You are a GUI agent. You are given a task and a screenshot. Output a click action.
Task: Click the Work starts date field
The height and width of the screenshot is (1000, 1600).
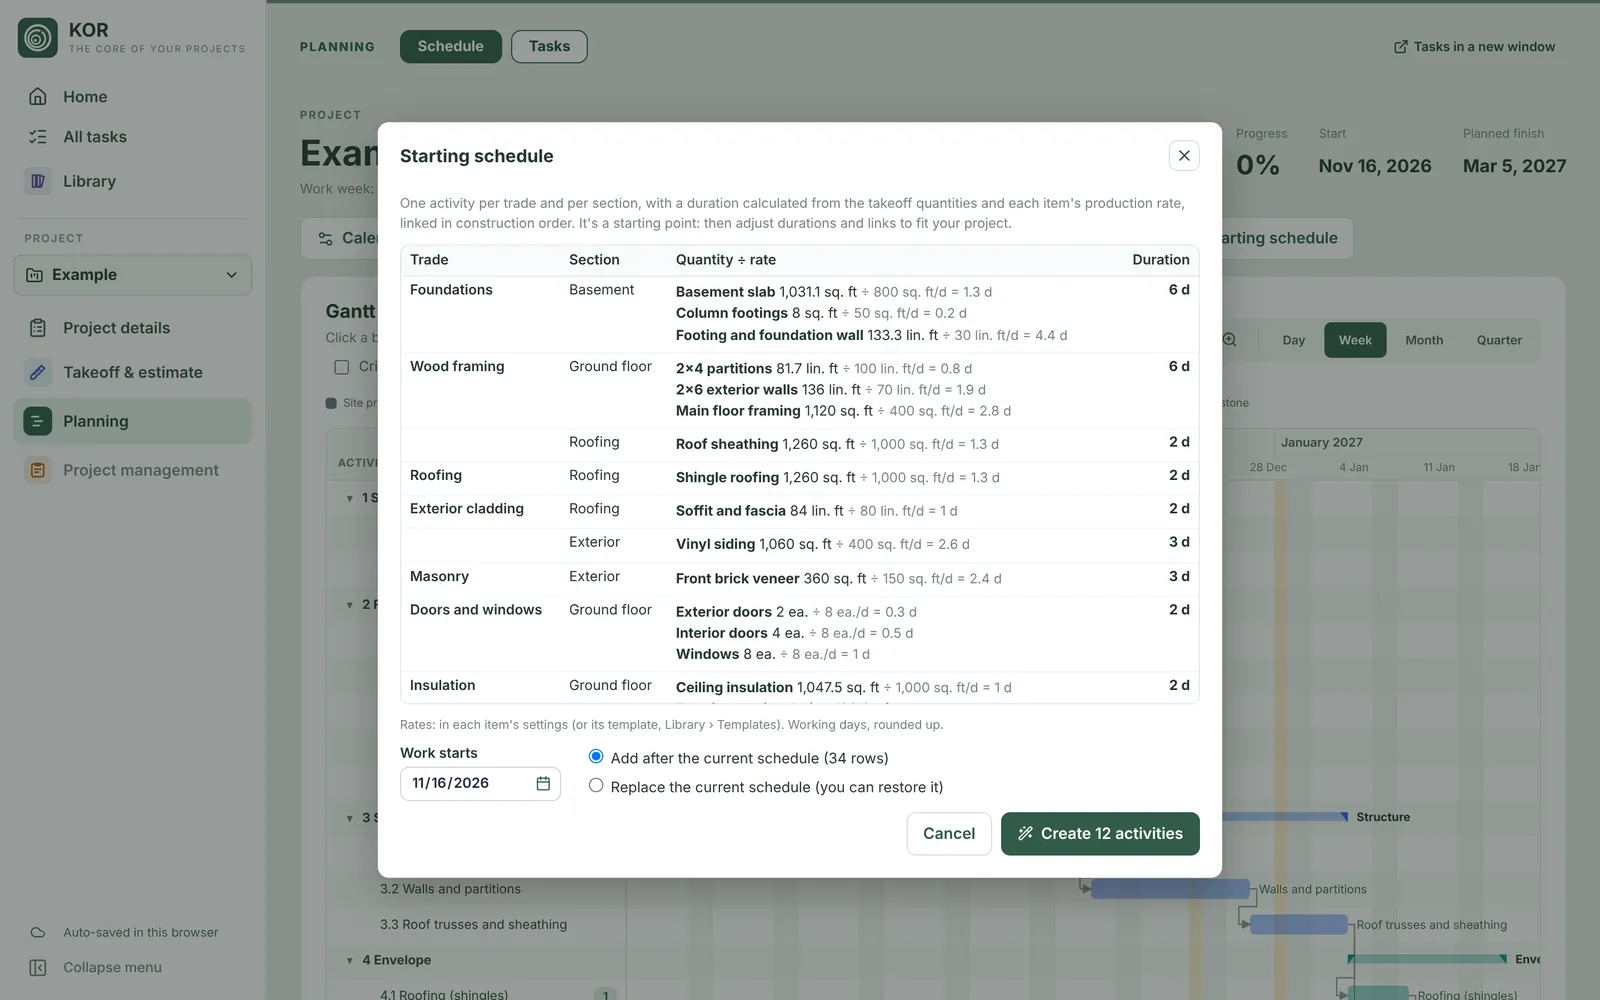pos(480,783)
